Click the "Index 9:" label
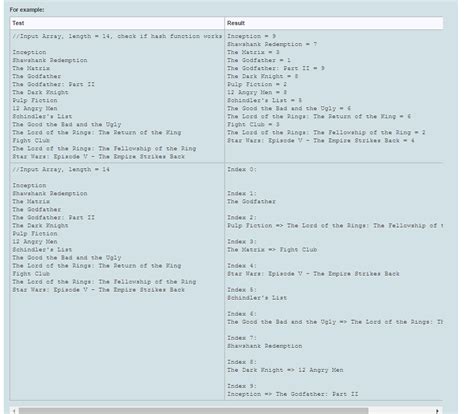 (x=242, y=386)
